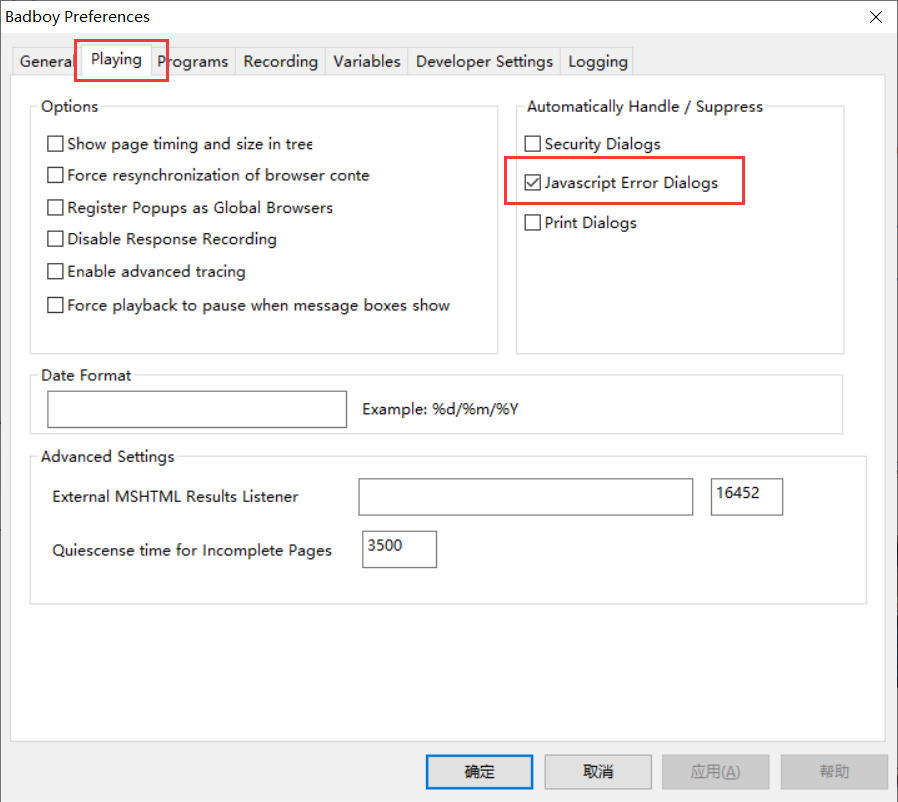Screen dimensions: 898x802
Task: Click the Example: %d/%m/%Y text
Action: click(440, 409)
